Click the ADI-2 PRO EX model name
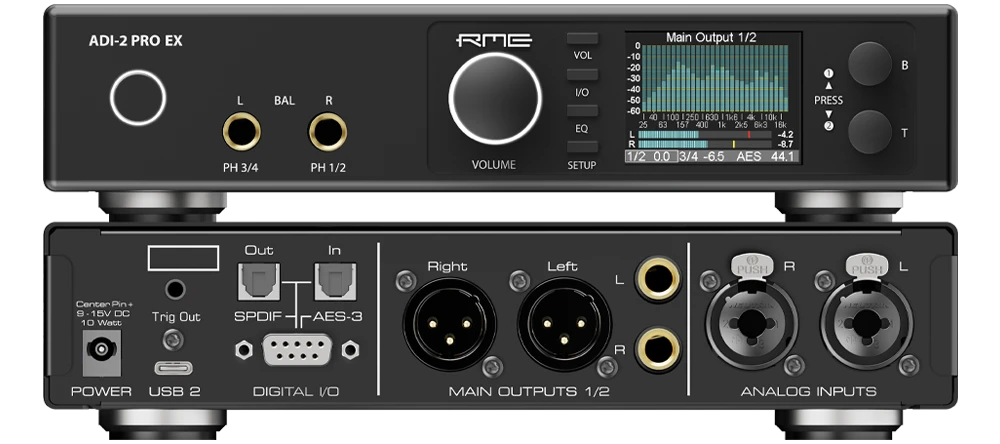Viewport: 1000px width, 444px height. (x=135, y=41)
